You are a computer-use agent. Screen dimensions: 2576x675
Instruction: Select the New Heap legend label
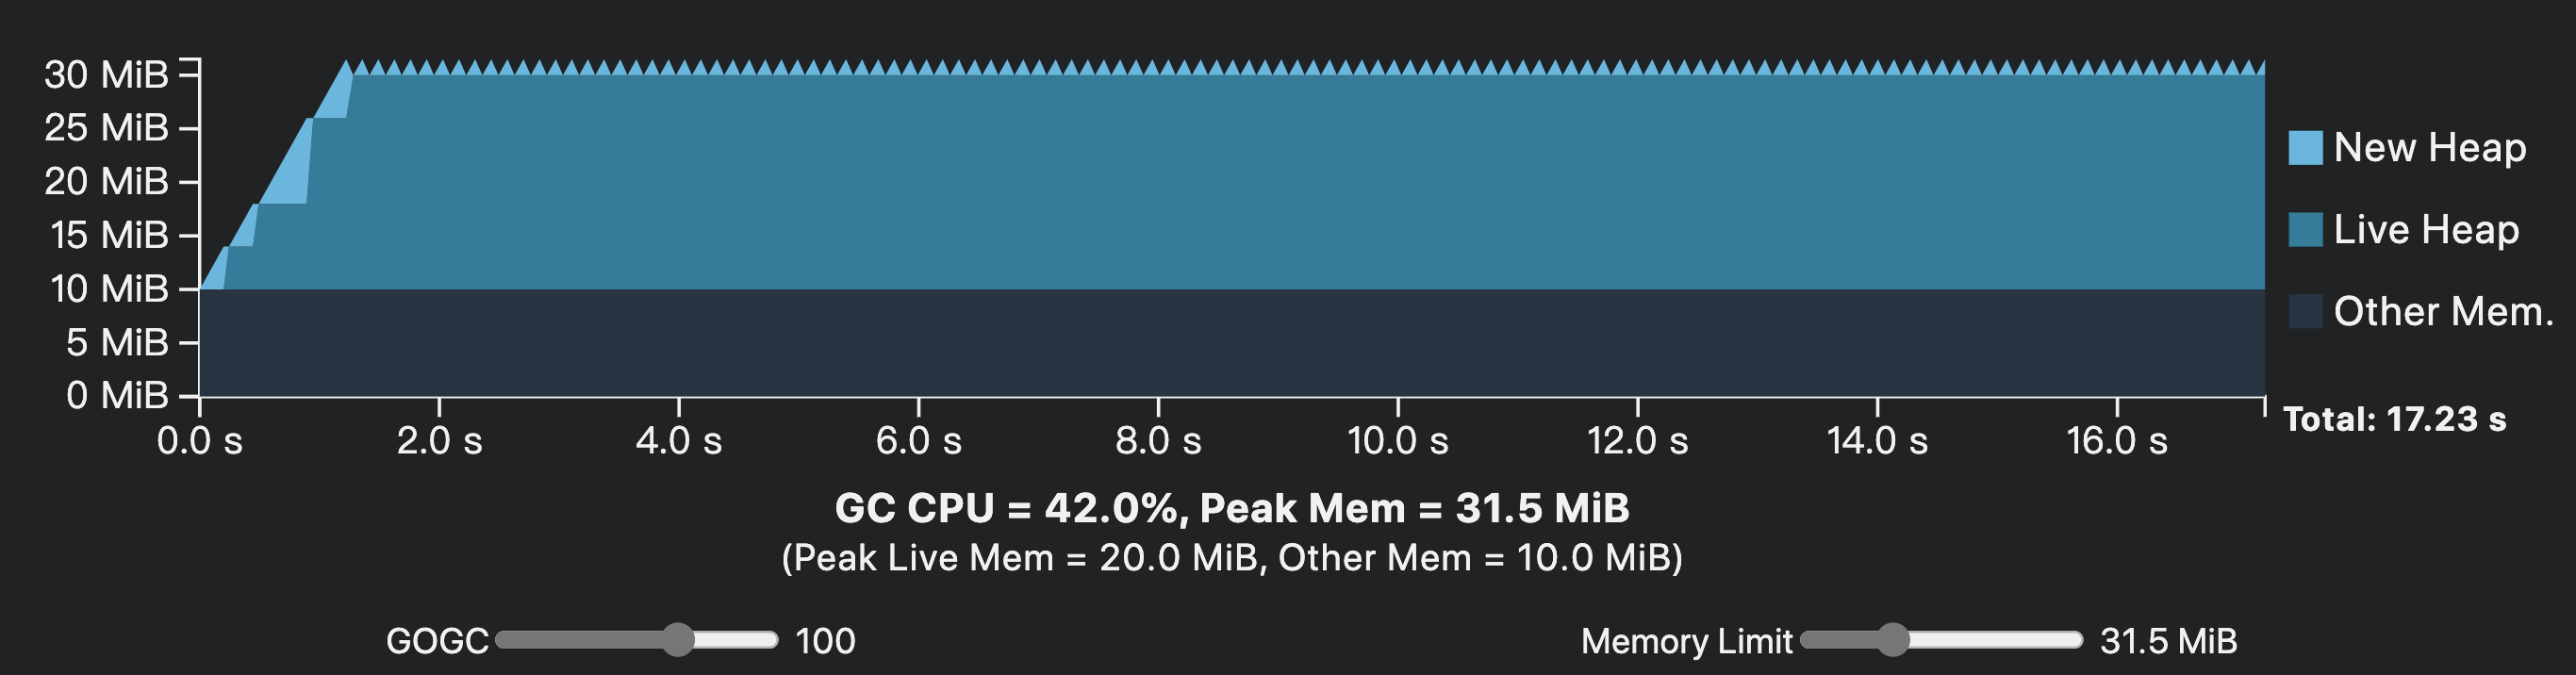(2430, 148)
